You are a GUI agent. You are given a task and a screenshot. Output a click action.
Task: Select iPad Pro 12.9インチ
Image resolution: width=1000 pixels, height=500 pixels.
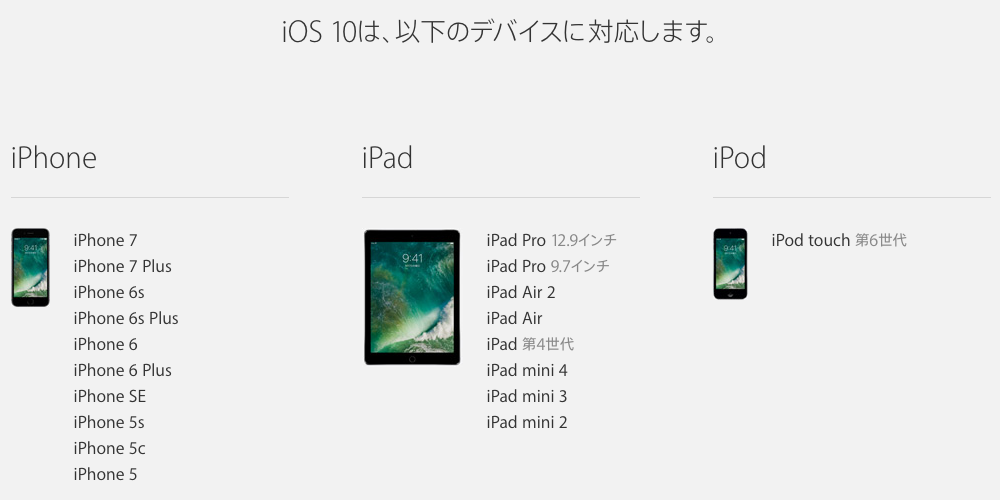pyautogui.click(x=552, y=240)
